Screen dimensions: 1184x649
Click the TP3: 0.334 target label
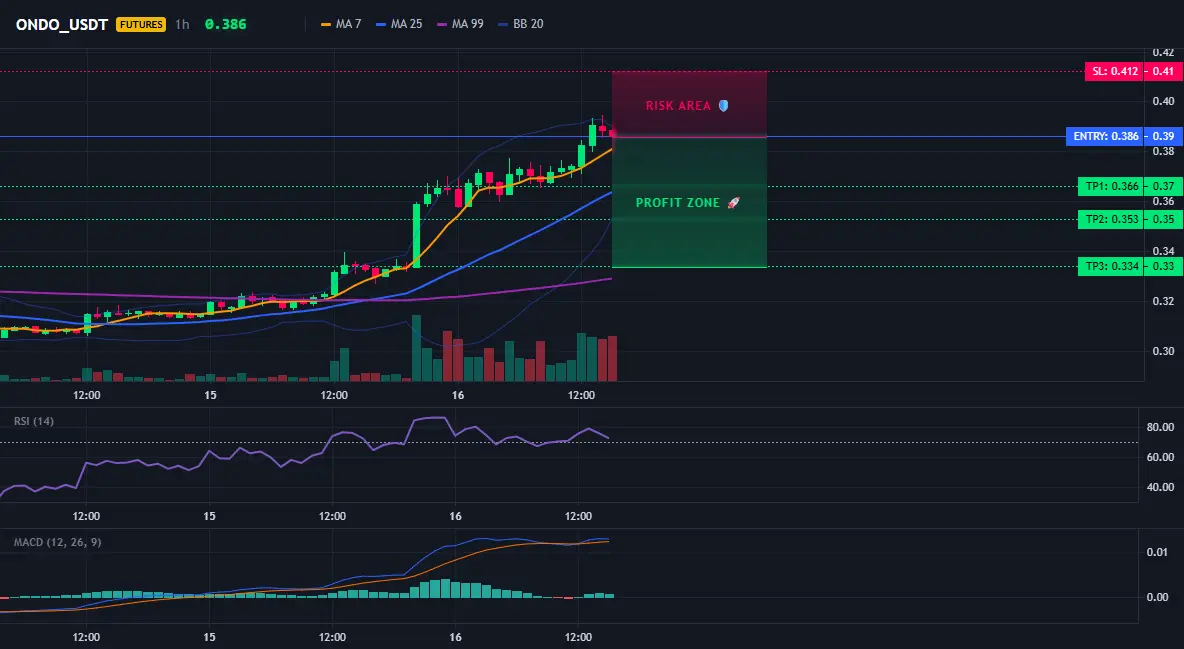click(1112, 266)
